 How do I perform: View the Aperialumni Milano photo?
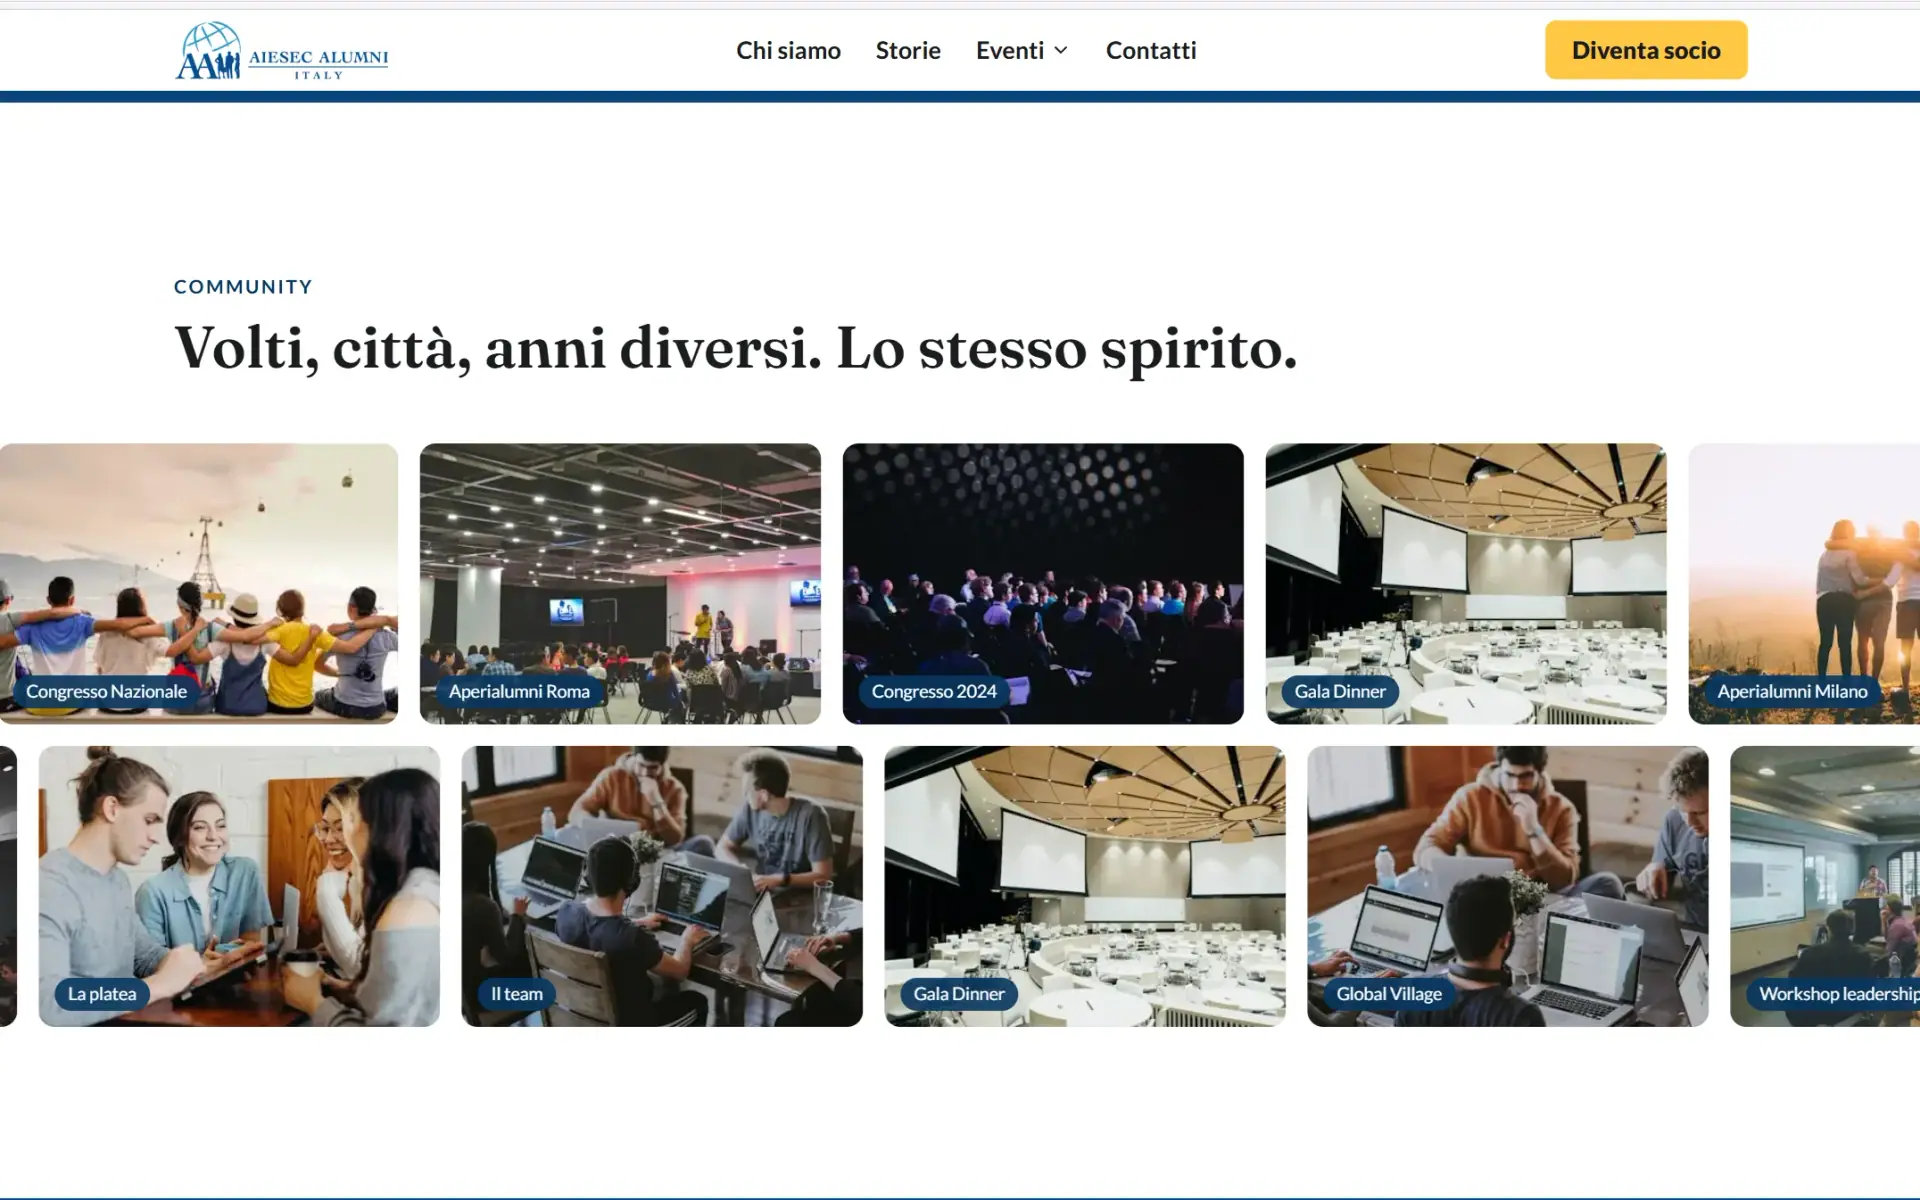(x=1804, y=584)
